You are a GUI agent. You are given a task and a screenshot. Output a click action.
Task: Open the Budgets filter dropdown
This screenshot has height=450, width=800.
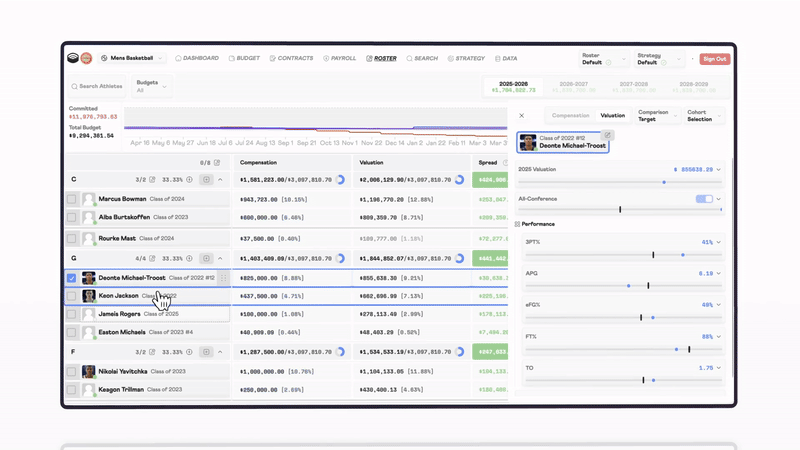152,86
